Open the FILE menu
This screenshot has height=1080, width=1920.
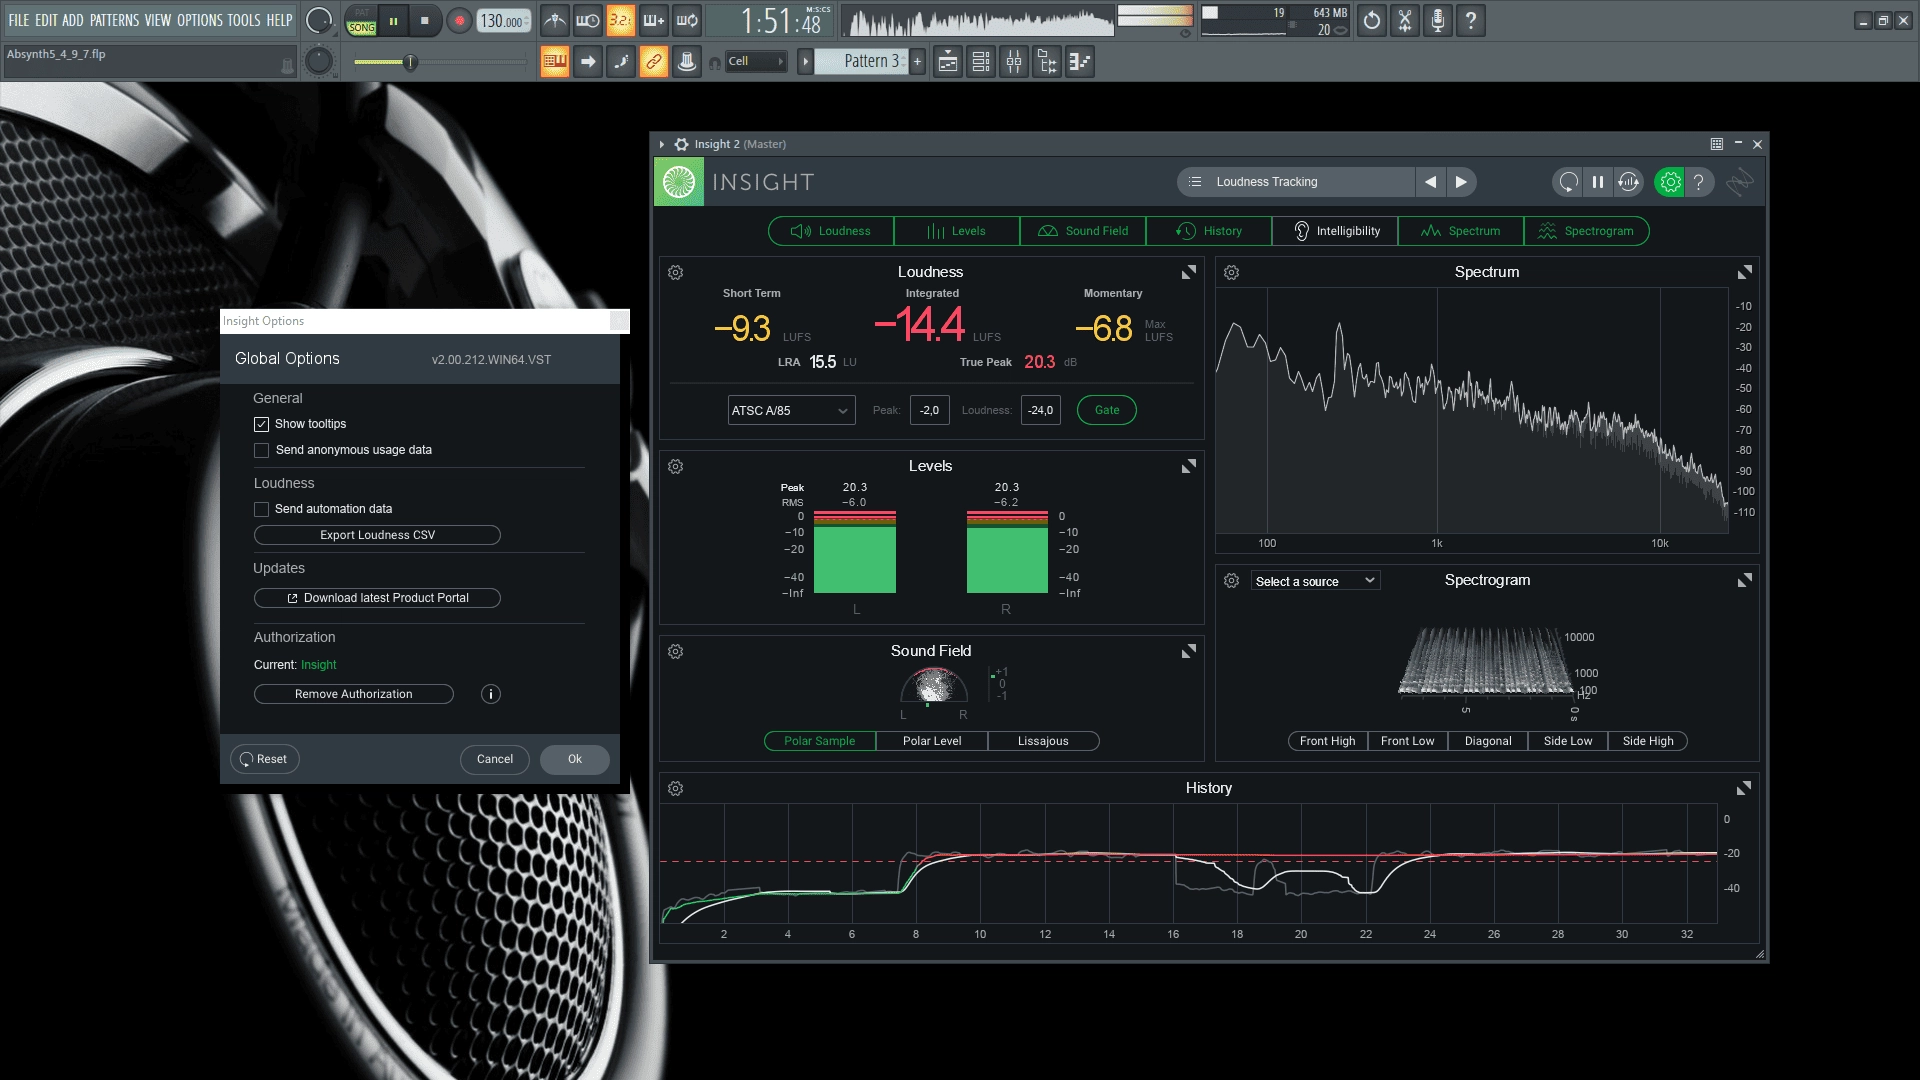pos(19,20)
